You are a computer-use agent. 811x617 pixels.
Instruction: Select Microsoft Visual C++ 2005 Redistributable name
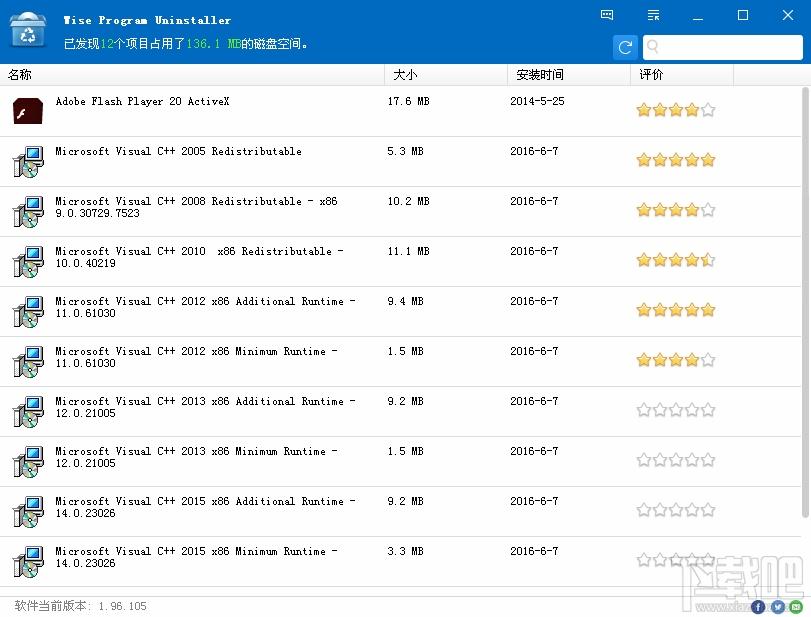[x=178, y=152]
